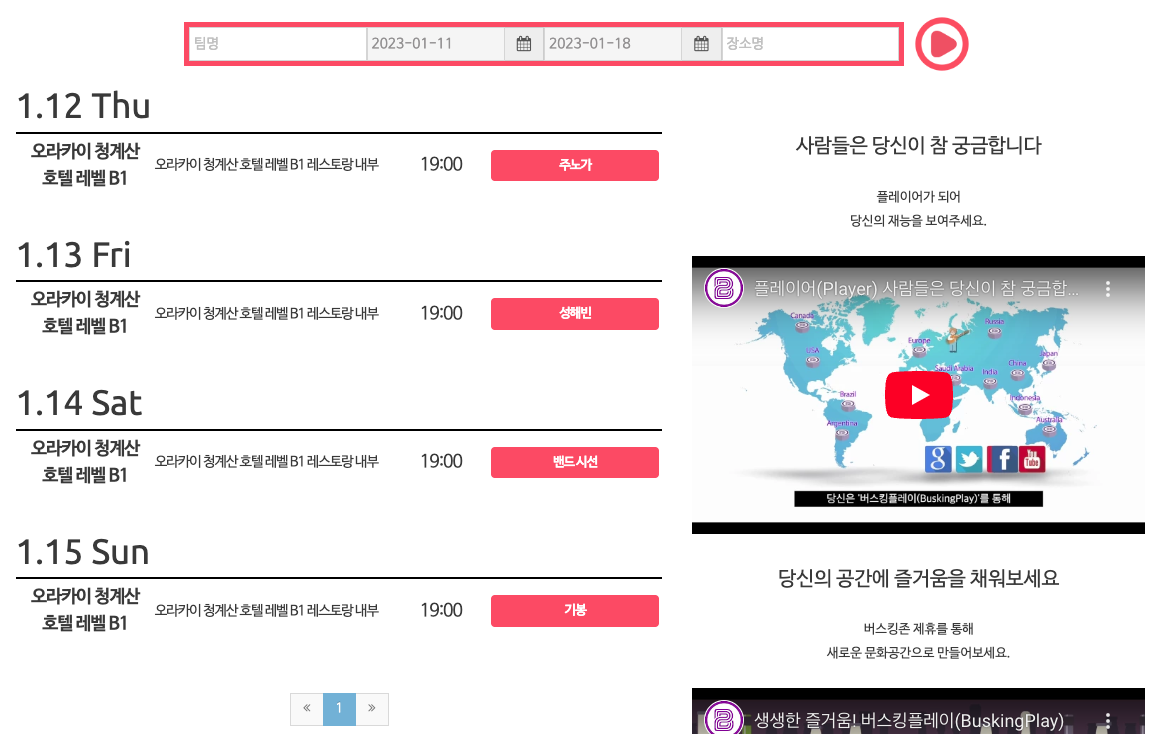Open the 주노가 performer button on 1.12 Thu
The width and height of the screenshot is (1164, 734).
[575, 165]
